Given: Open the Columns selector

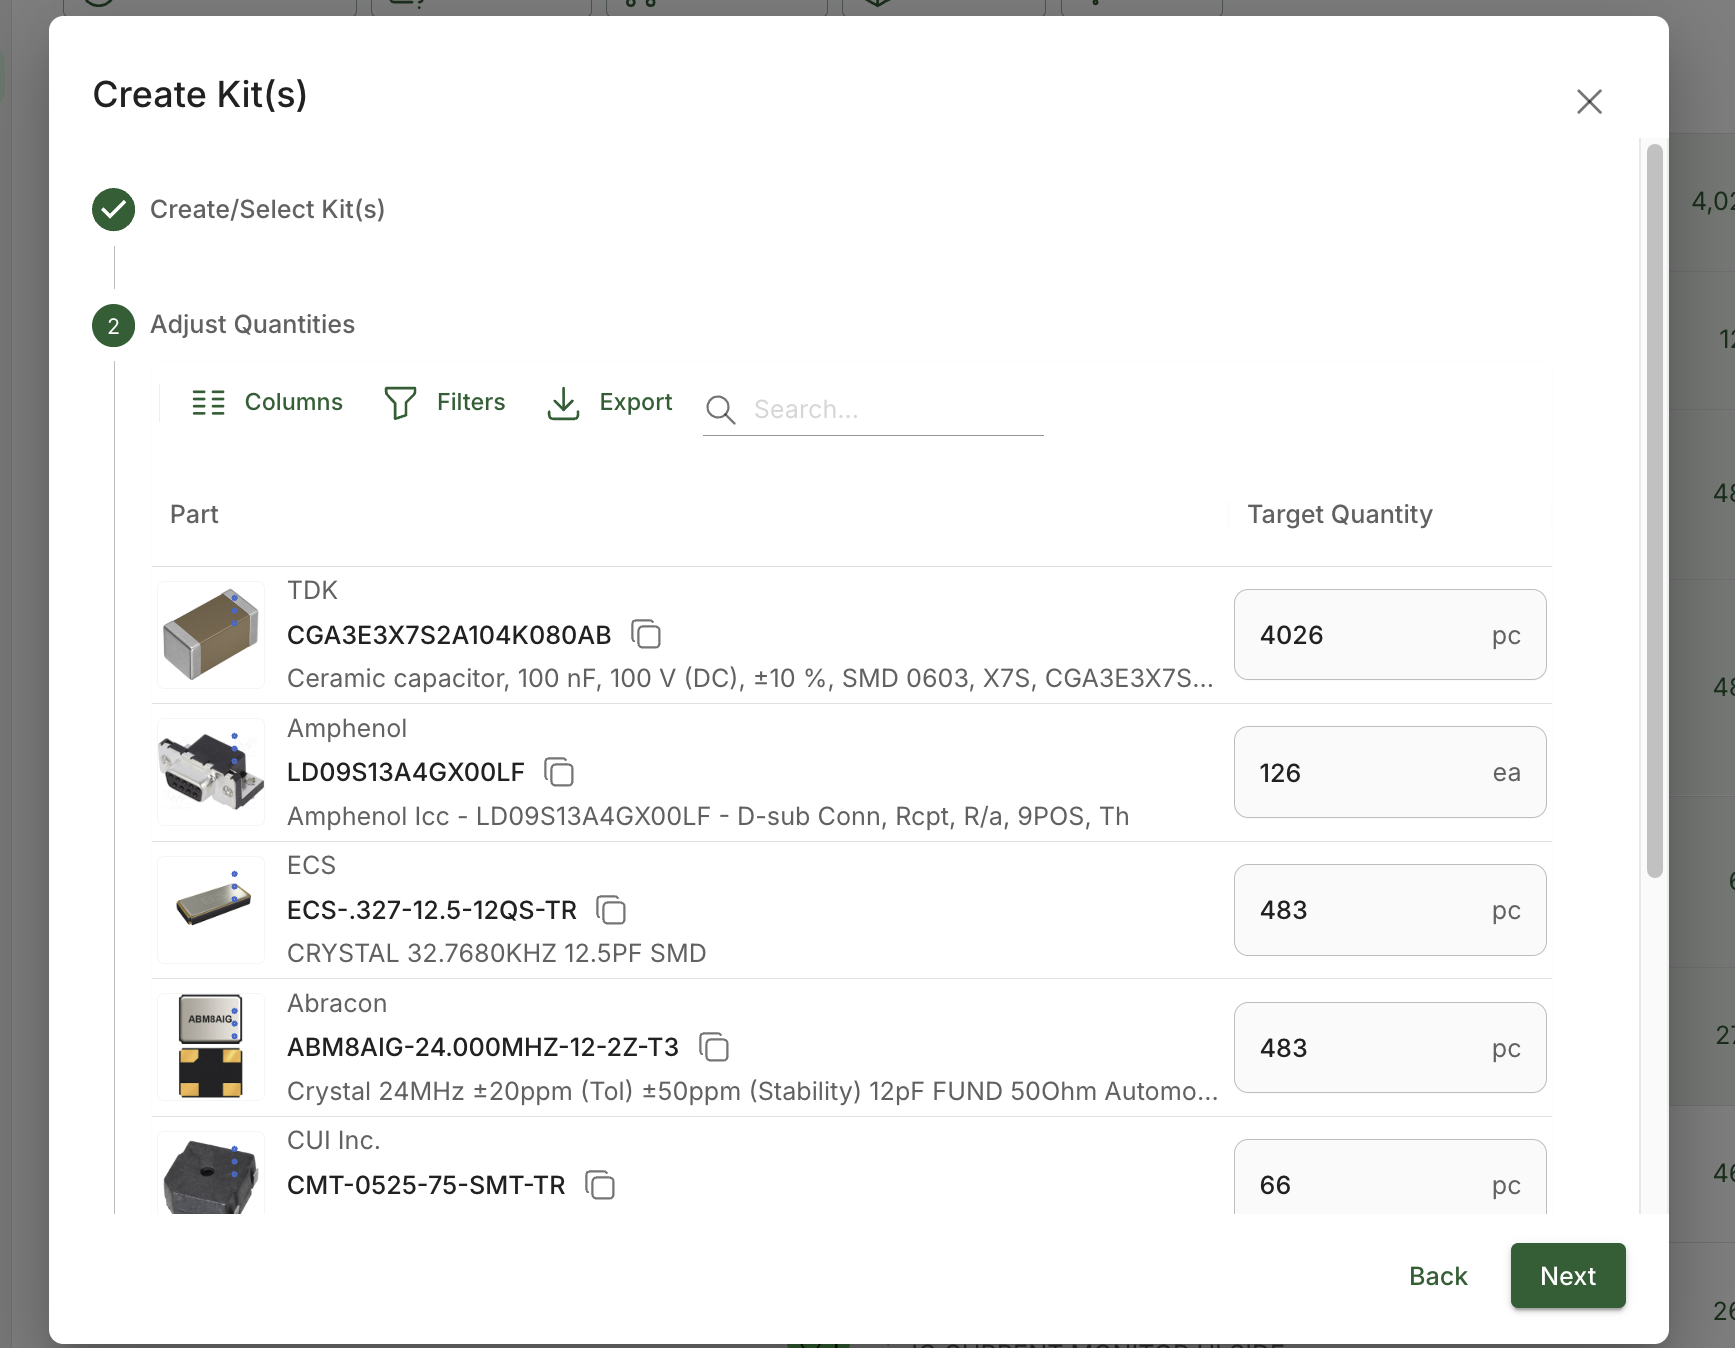Looking at the screenshot, I should [x=267, y=402].
